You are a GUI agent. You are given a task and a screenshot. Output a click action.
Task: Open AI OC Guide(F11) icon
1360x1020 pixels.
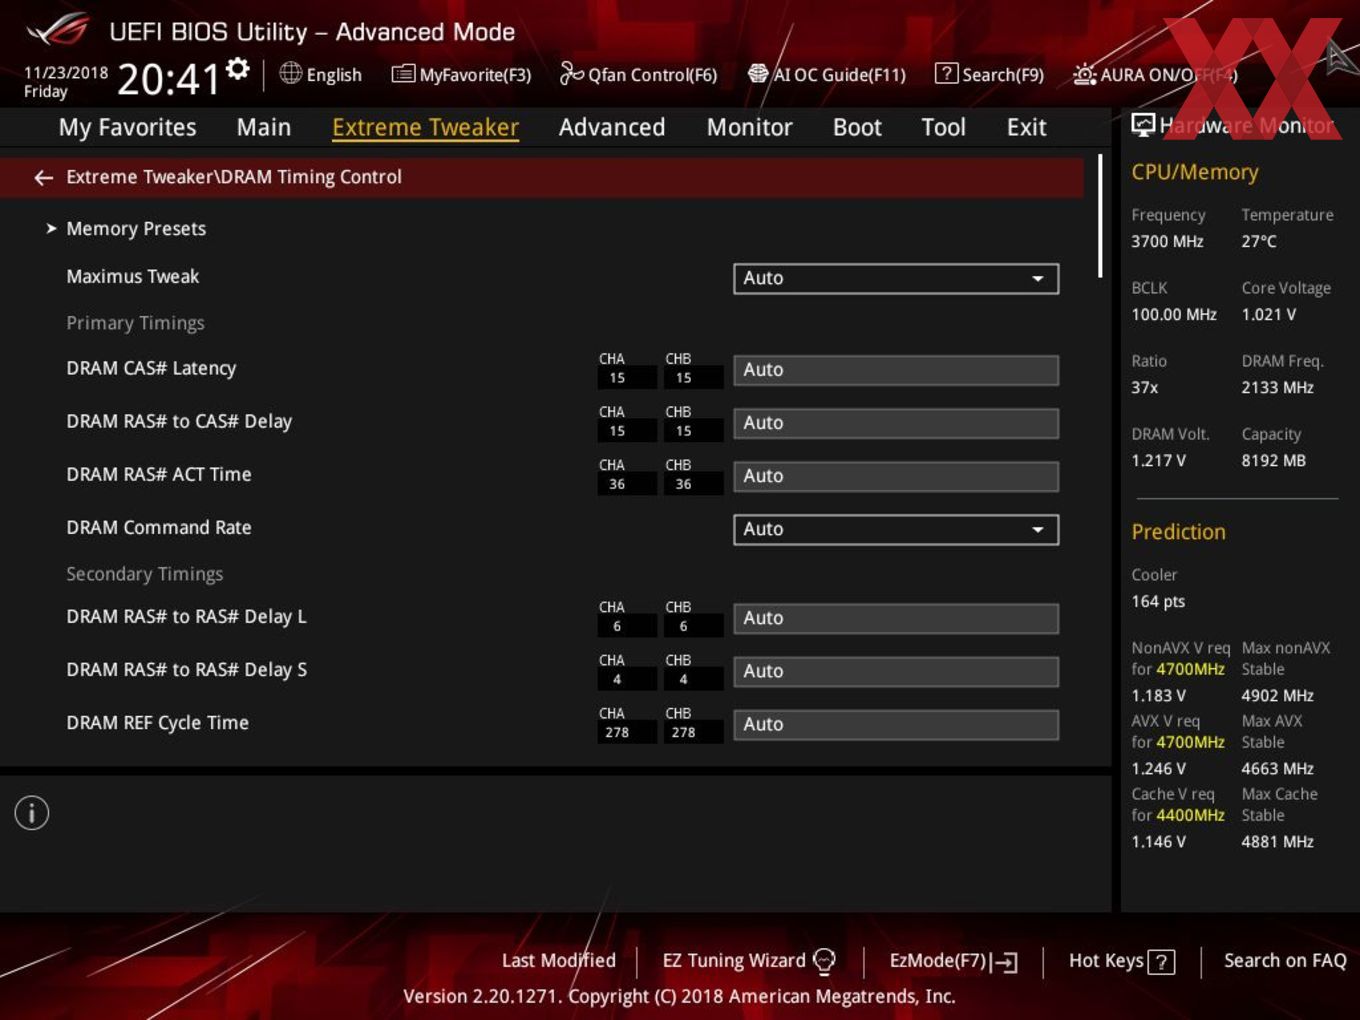tap(758, 74)
